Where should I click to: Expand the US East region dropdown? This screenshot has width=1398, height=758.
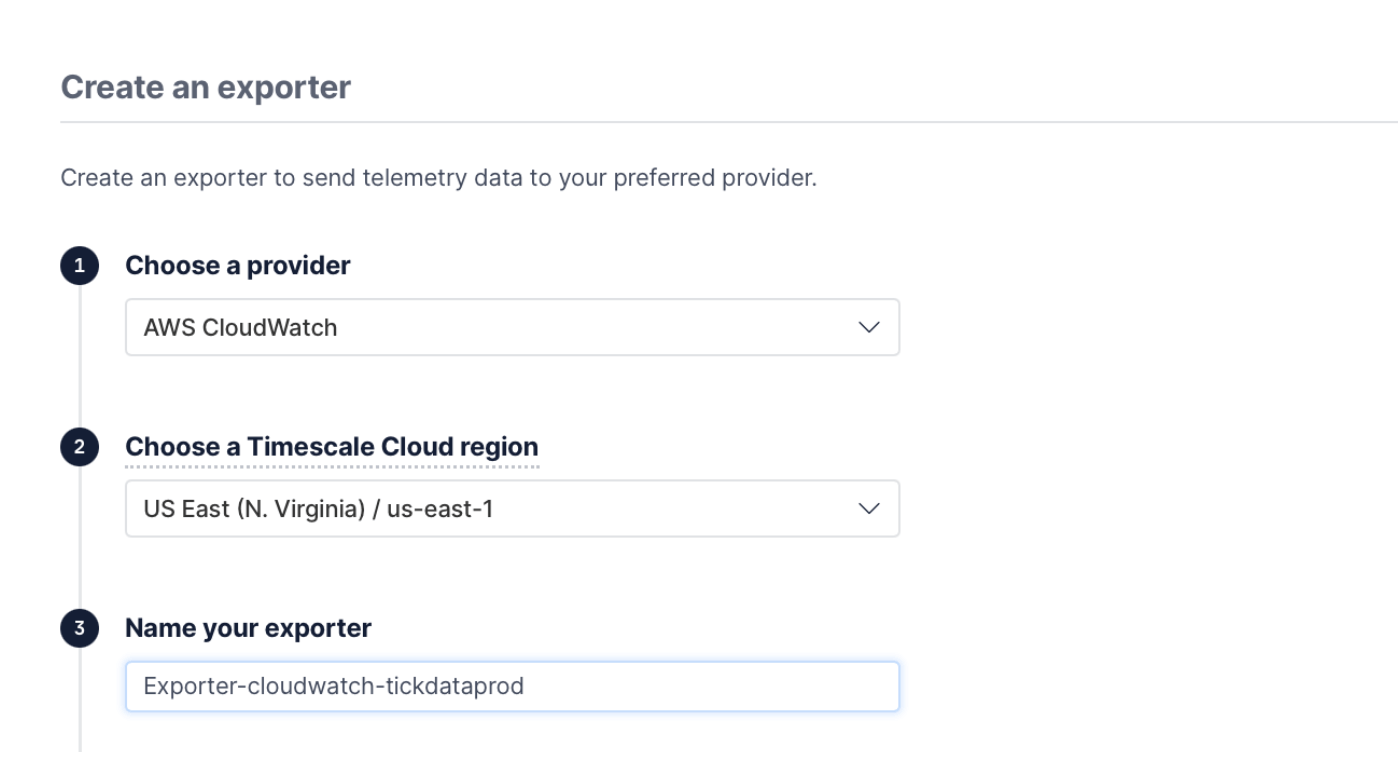tap(512, 508)
